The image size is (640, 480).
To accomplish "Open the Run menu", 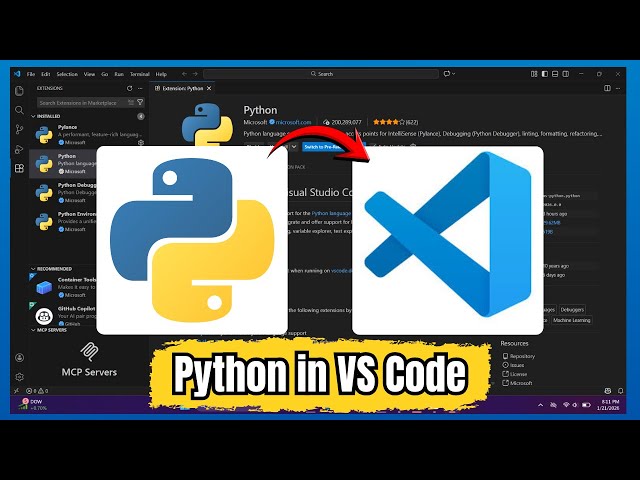I will 119,74.
